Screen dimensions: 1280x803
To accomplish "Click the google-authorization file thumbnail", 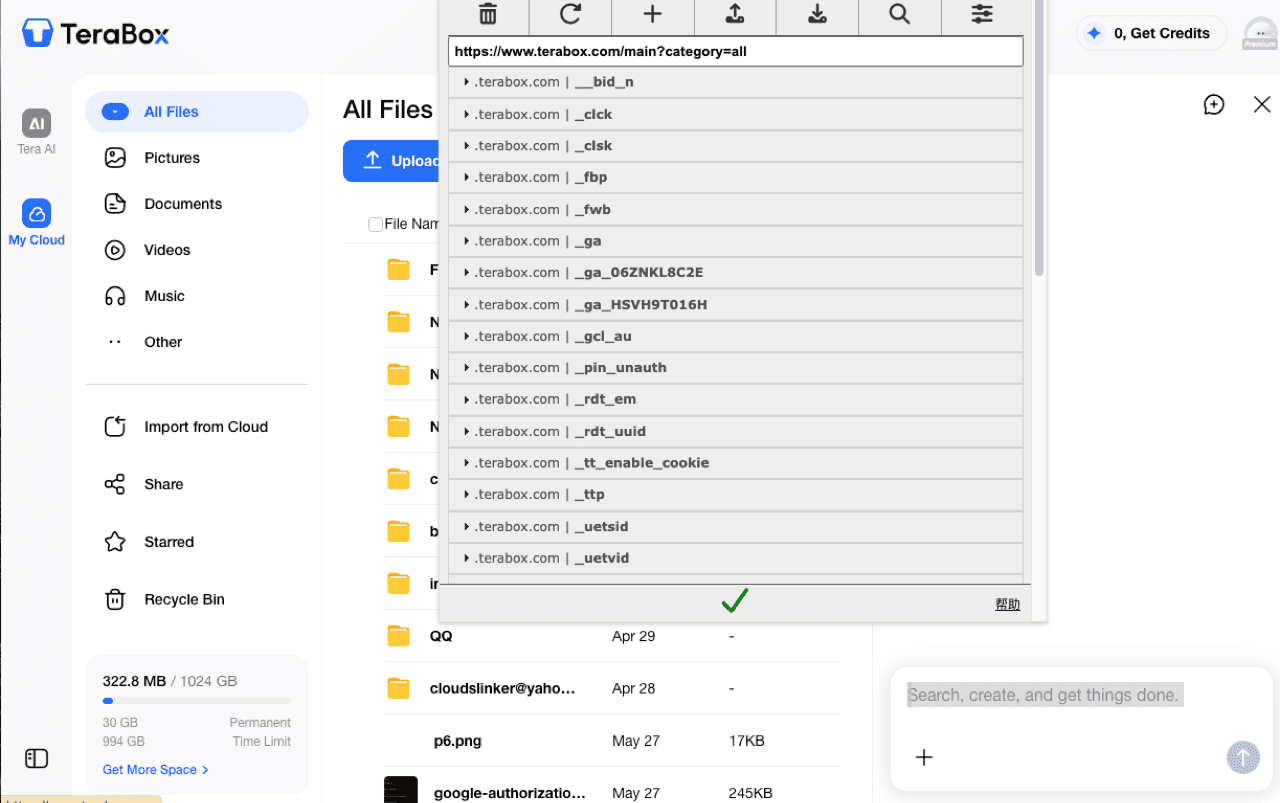I will [401, 790].
